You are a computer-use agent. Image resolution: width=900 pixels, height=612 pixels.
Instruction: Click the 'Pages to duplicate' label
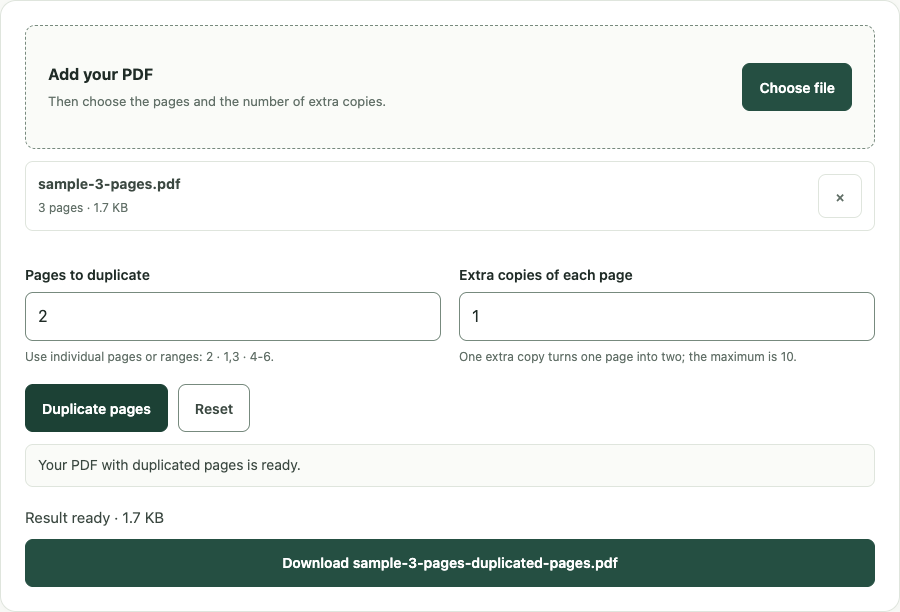pos(87,275)
